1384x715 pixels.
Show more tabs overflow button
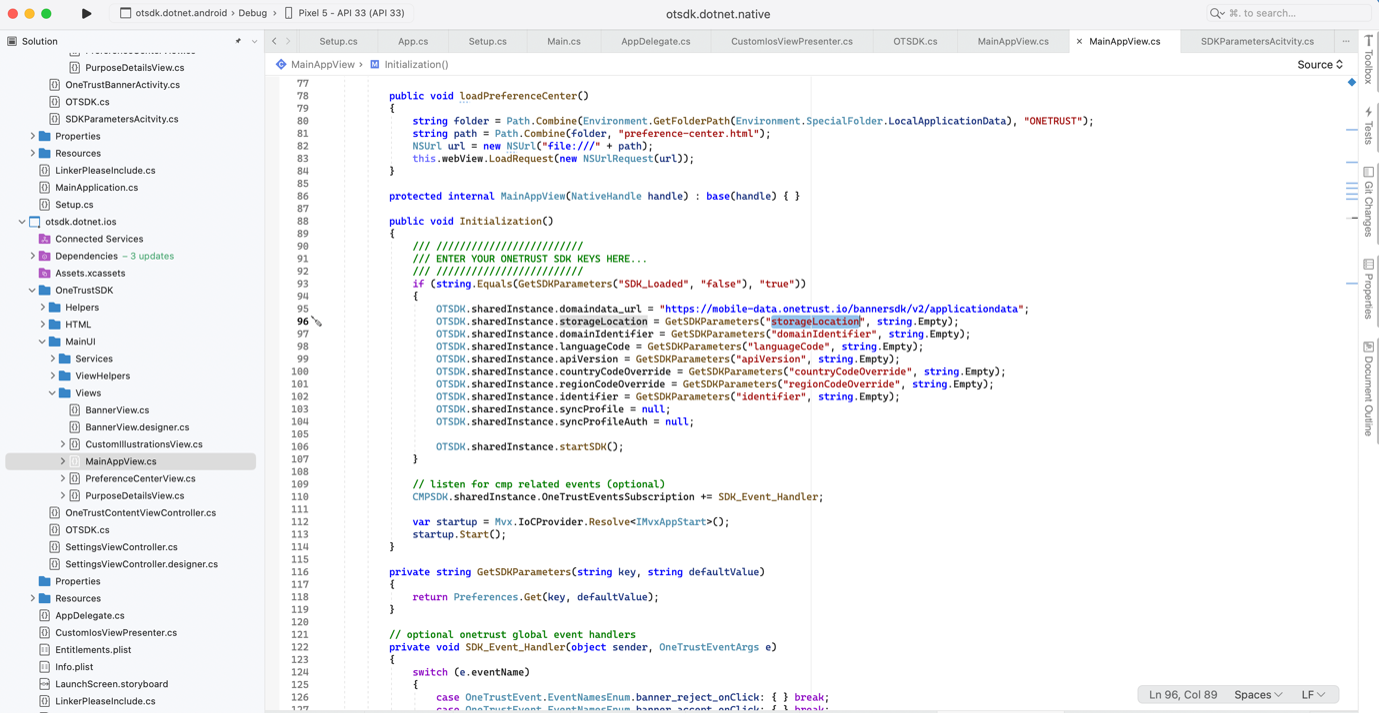coord(1345,41)
